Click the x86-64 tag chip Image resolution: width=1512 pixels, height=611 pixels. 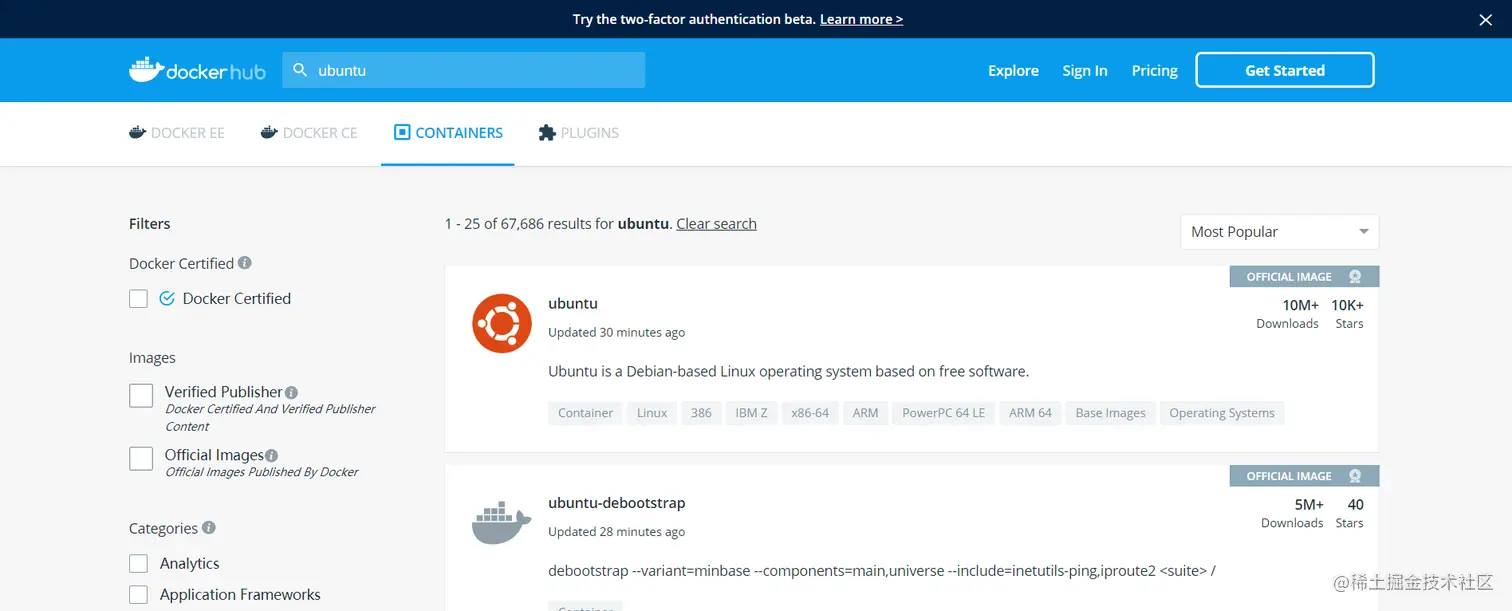[x=810, y=413]
